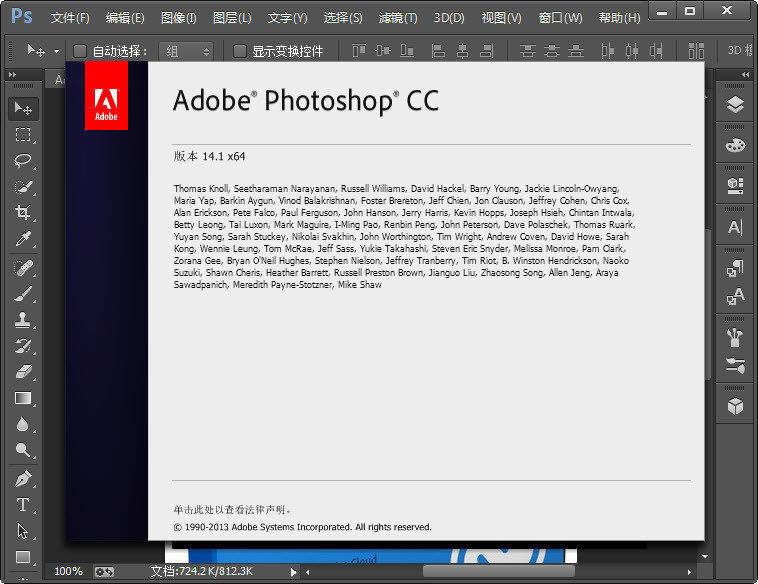Open the 选择(S) menu

343,18
